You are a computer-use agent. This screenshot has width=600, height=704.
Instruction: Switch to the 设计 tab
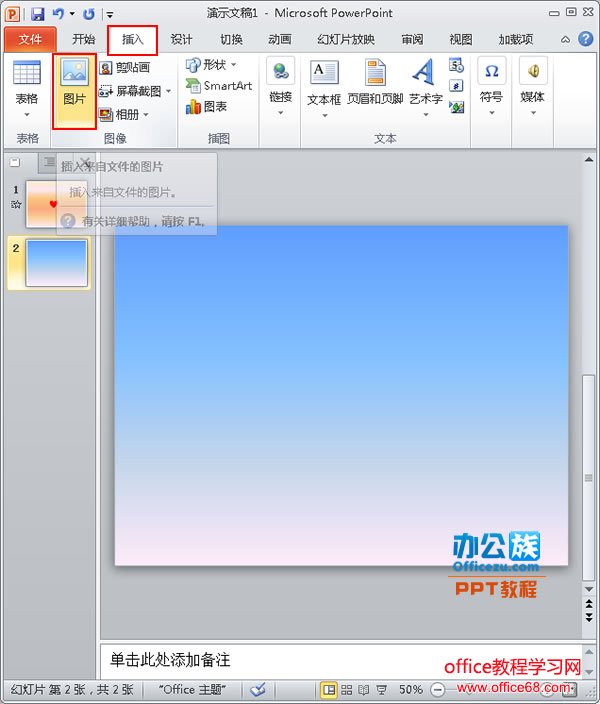(x=181, y=40)
